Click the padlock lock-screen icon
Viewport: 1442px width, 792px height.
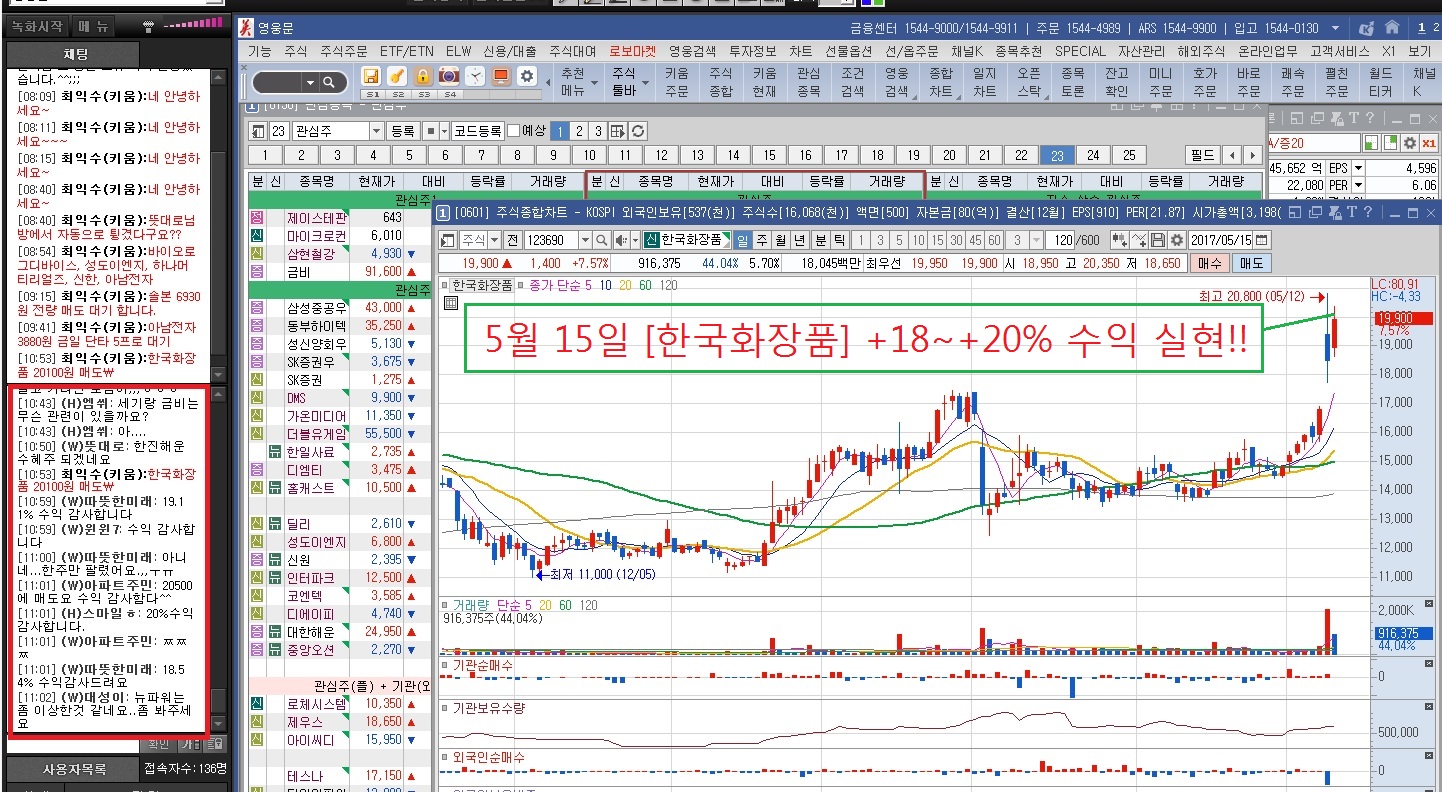coord(423,76)
